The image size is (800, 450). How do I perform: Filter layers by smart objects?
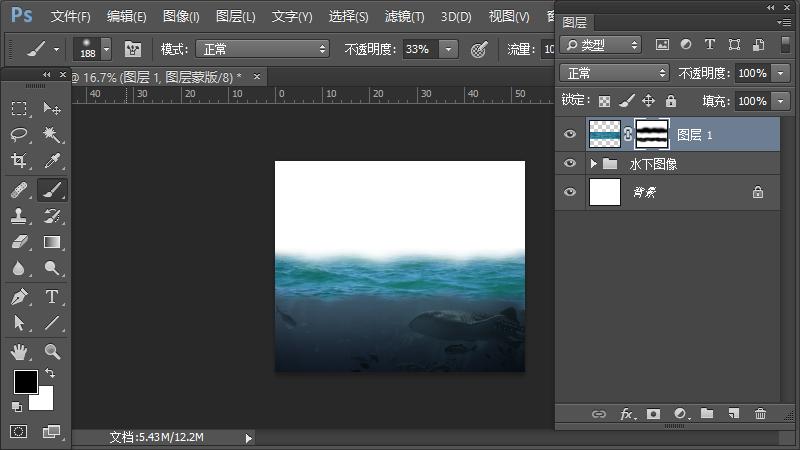759,45
